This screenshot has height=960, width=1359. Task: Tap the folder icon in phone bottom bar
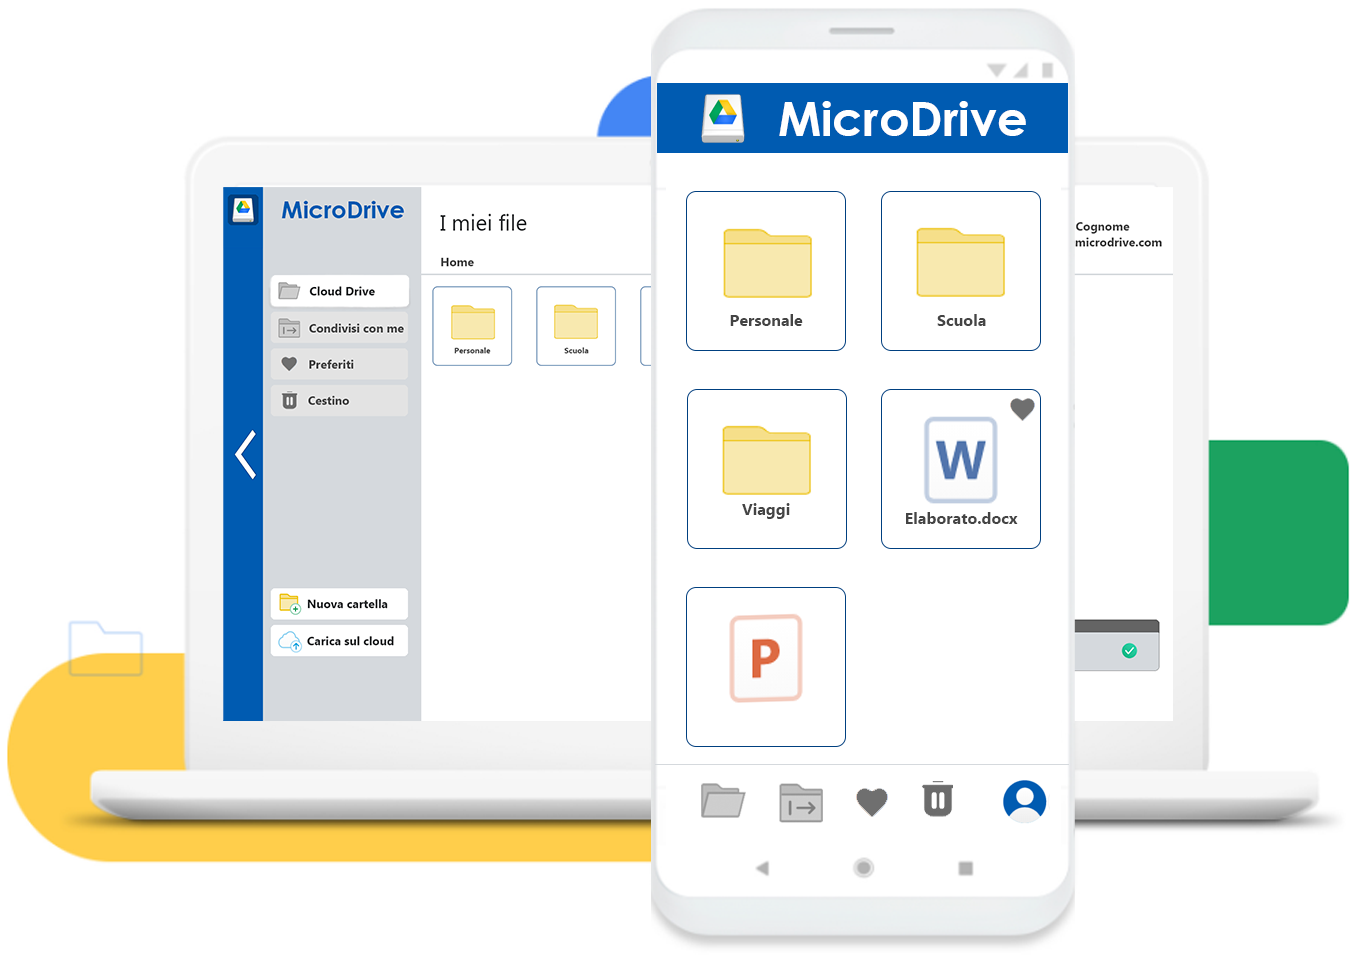723,801
